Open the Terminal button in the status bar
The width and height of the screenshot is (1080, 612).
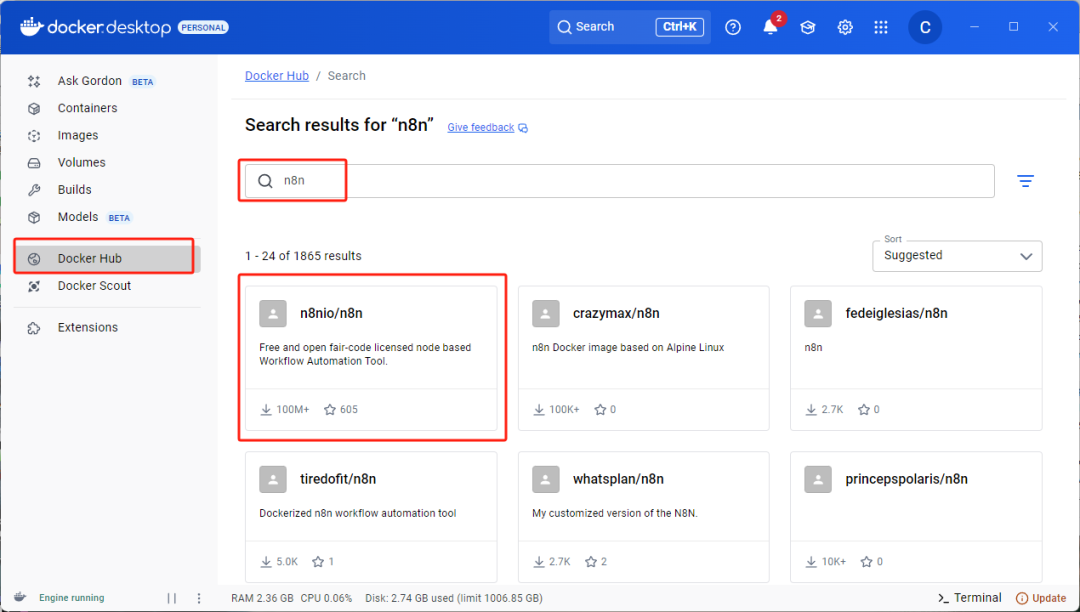pos(970,598)
